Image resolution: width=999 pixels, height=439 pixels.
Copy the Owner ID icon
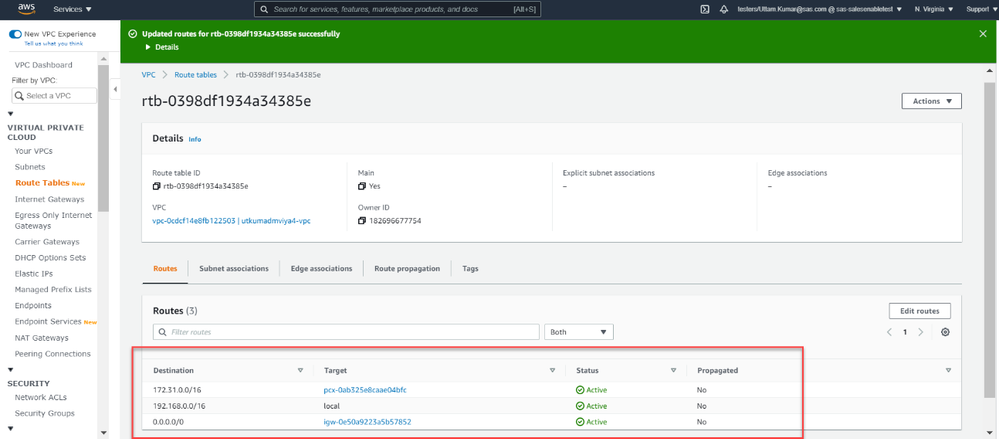click(362, 220)
